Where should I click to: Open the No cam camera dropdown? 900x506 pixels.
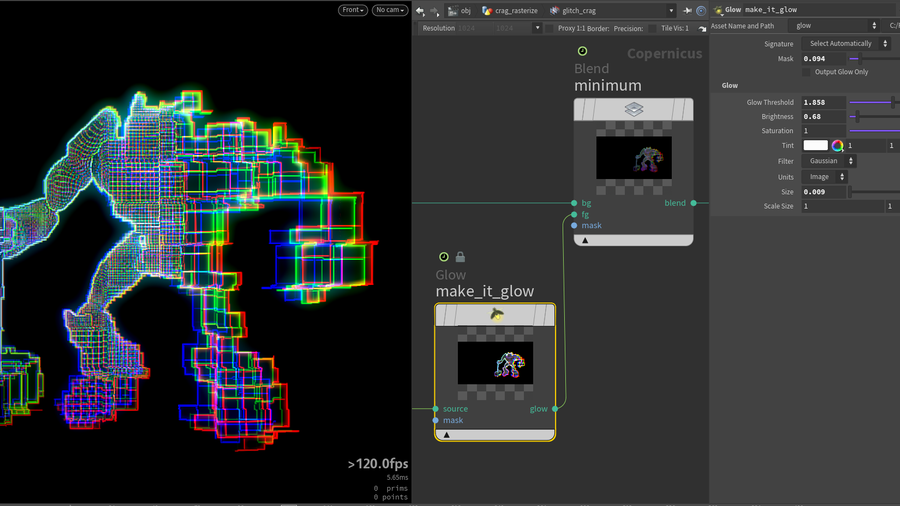click(x=390, y=10)
